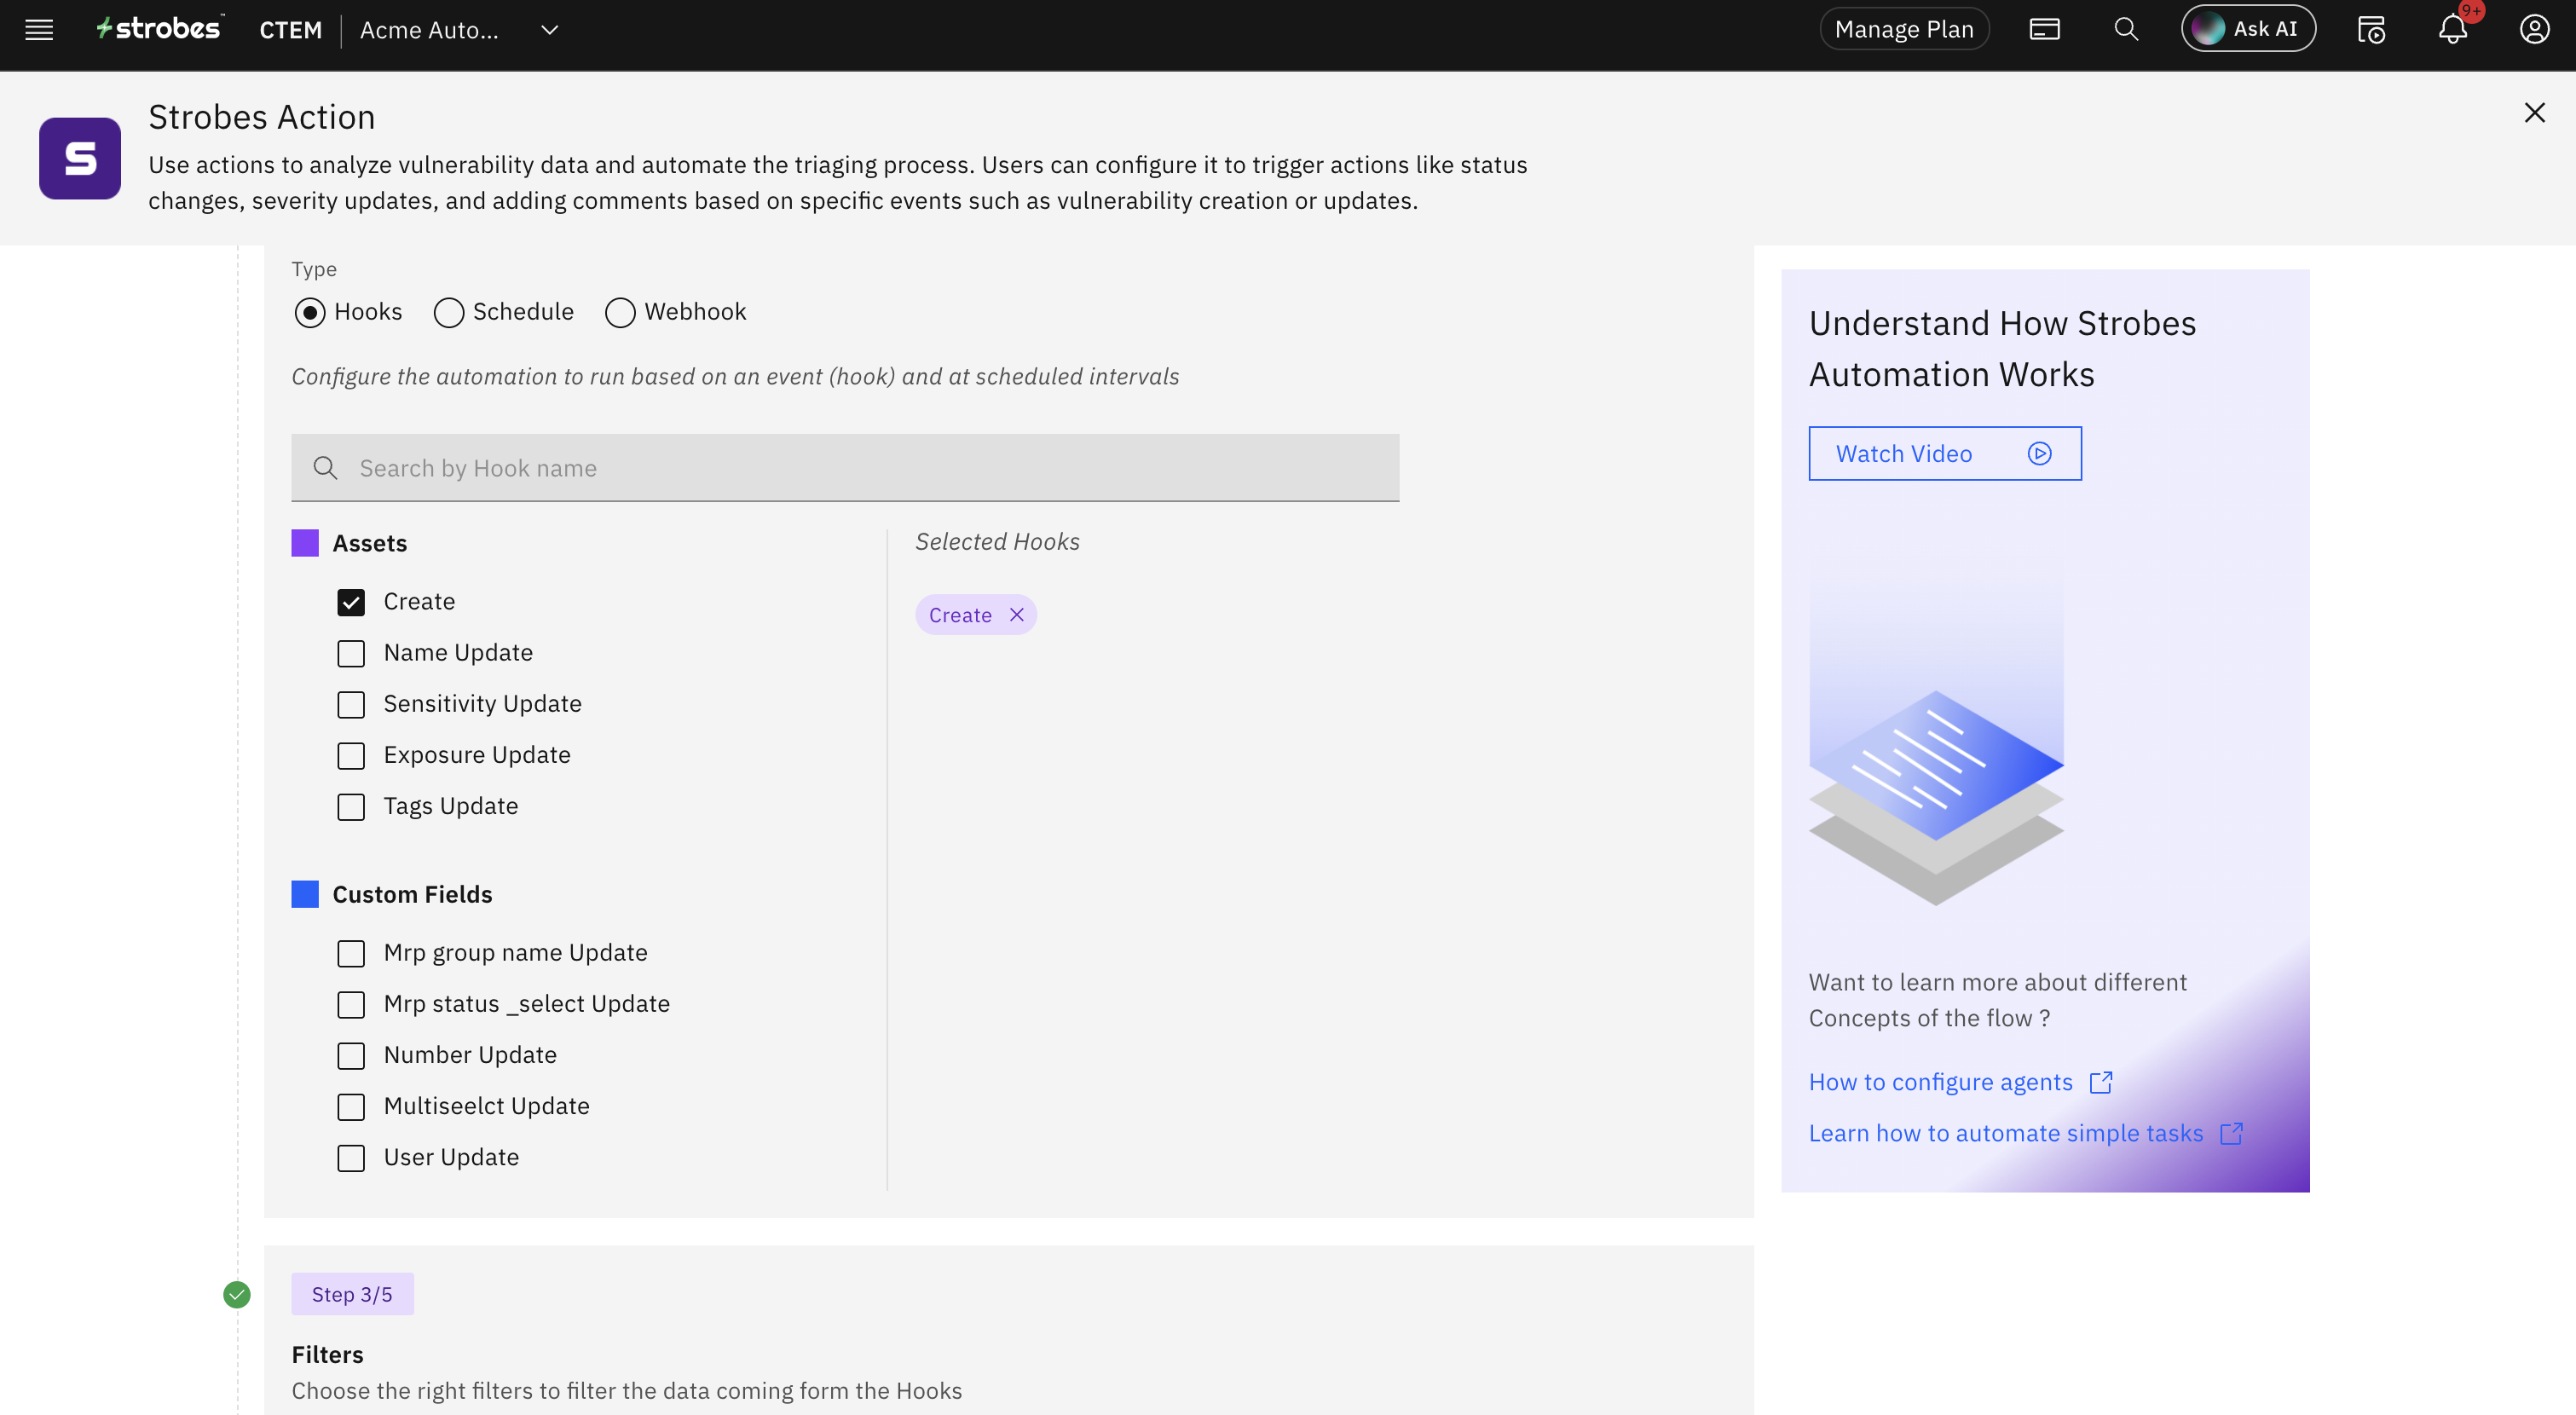Viewport: 2576px width, 1415px height.
Task: Open How to configure agents link
Action: click(x=1940, y=1082)
